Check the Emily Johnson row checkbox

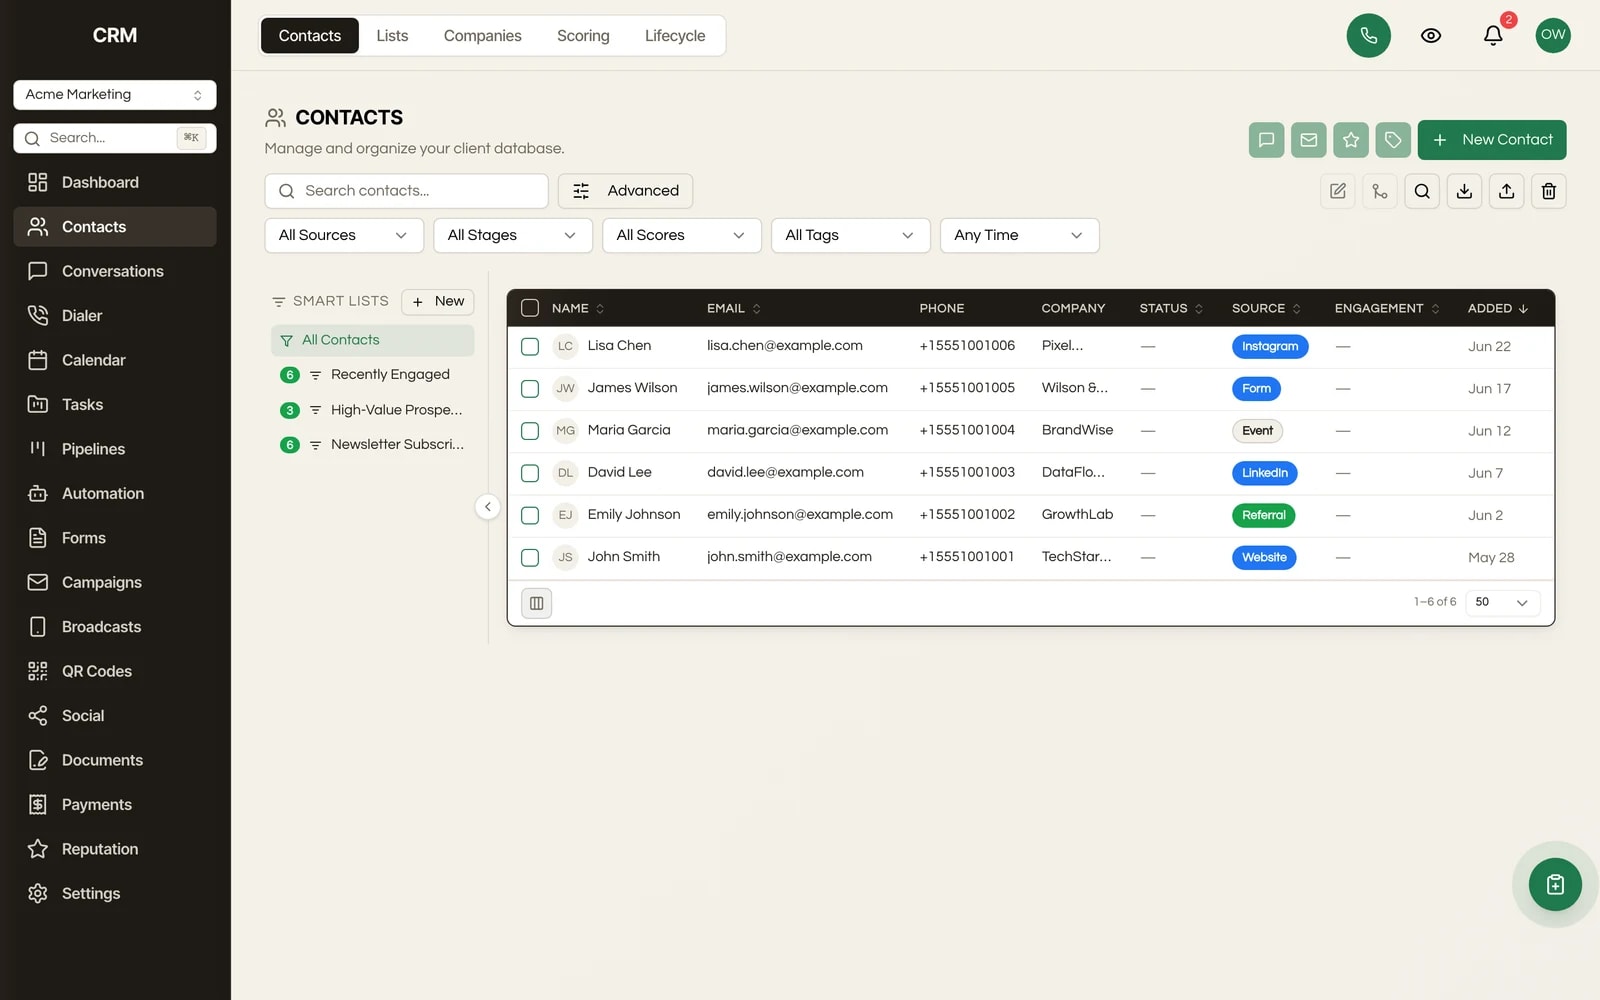[x=530, y=515]
